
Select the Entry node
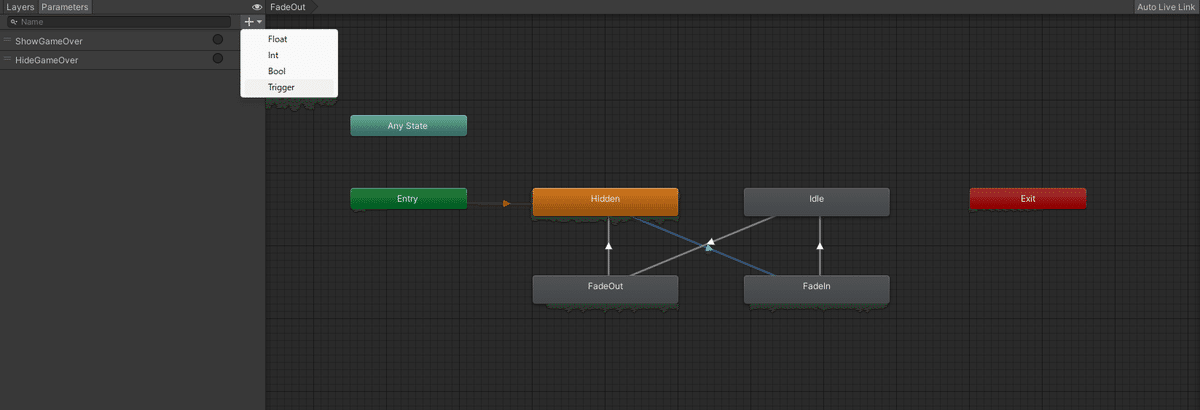point(408,198)
